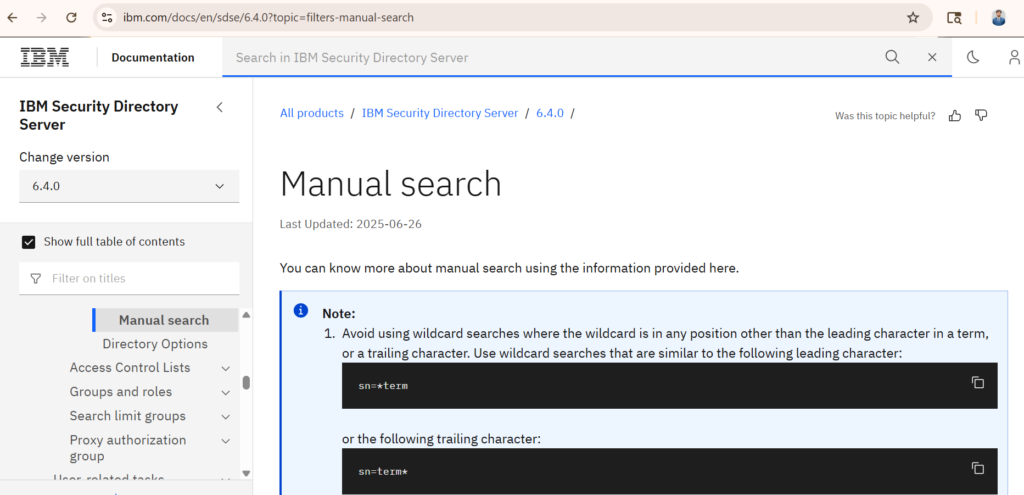This screenshot has width=1024, height=495.
Task: Click the thumbs down feedback icon
Action: point(981,116)
